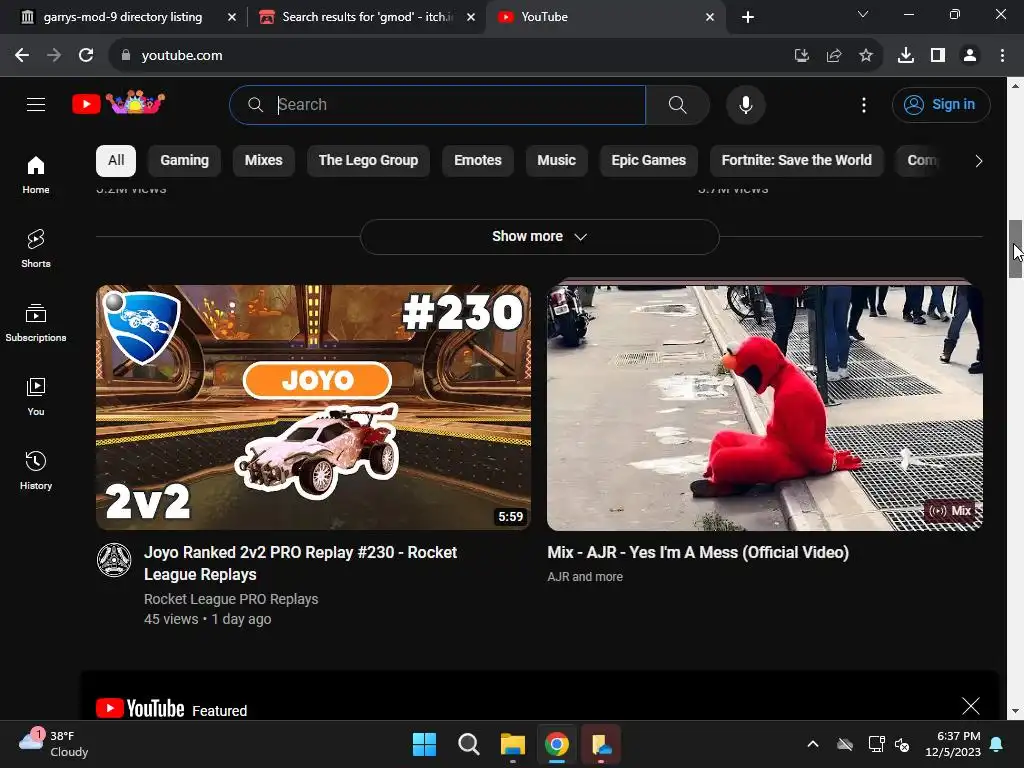Reload the YouTube page
This screenshot has height=768, width=1024.
coord(86,56)
